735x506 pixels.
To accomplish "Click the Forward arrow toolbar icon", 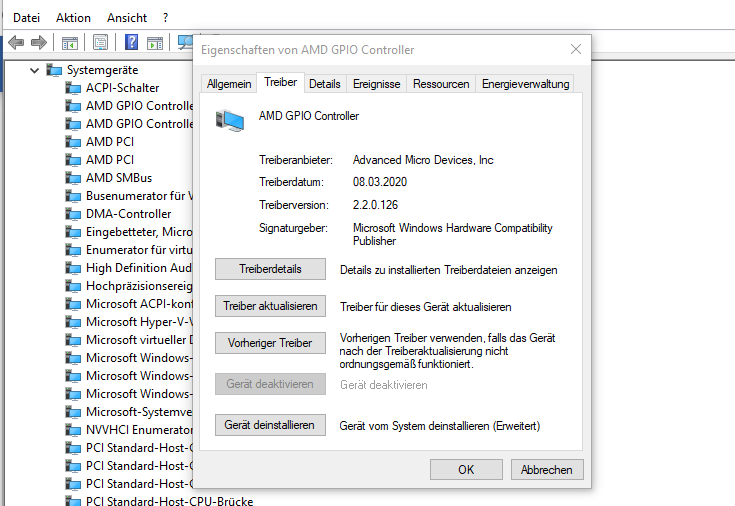I will click(38, 43).
